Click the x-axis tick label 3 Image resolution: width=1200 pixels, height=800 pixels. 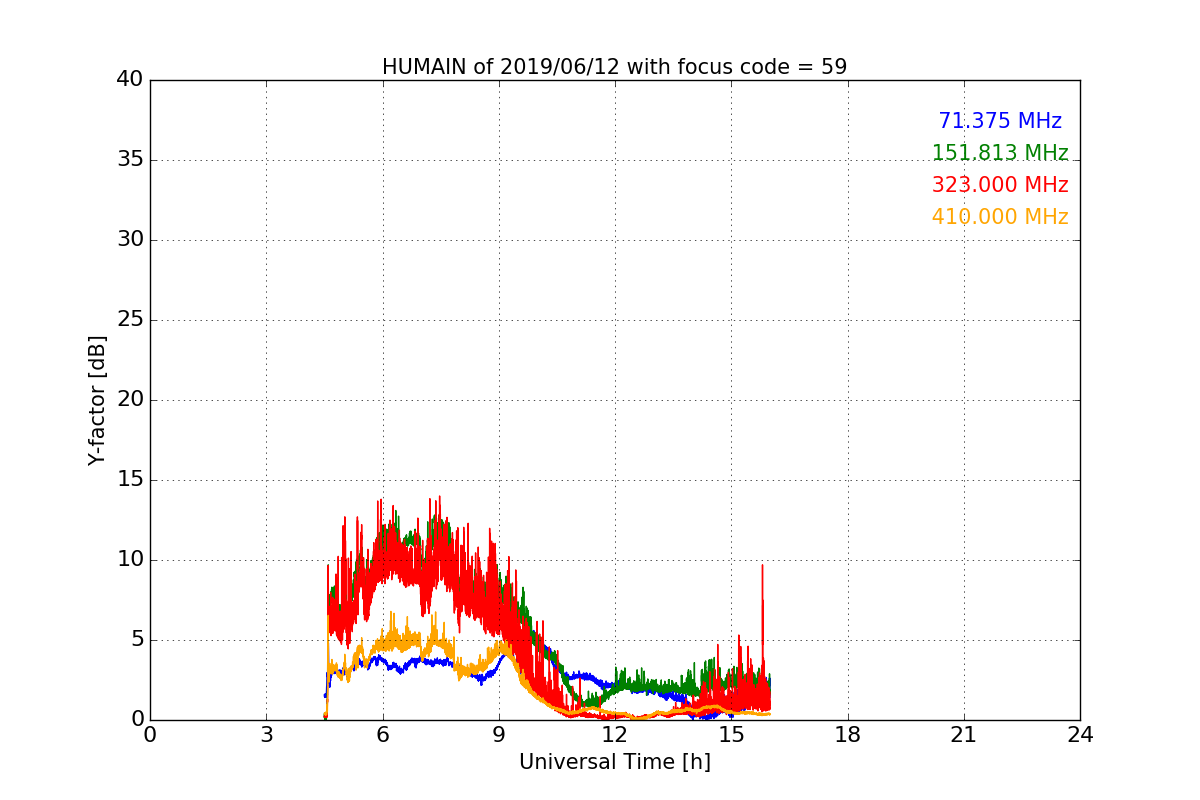tap(266, 735)
